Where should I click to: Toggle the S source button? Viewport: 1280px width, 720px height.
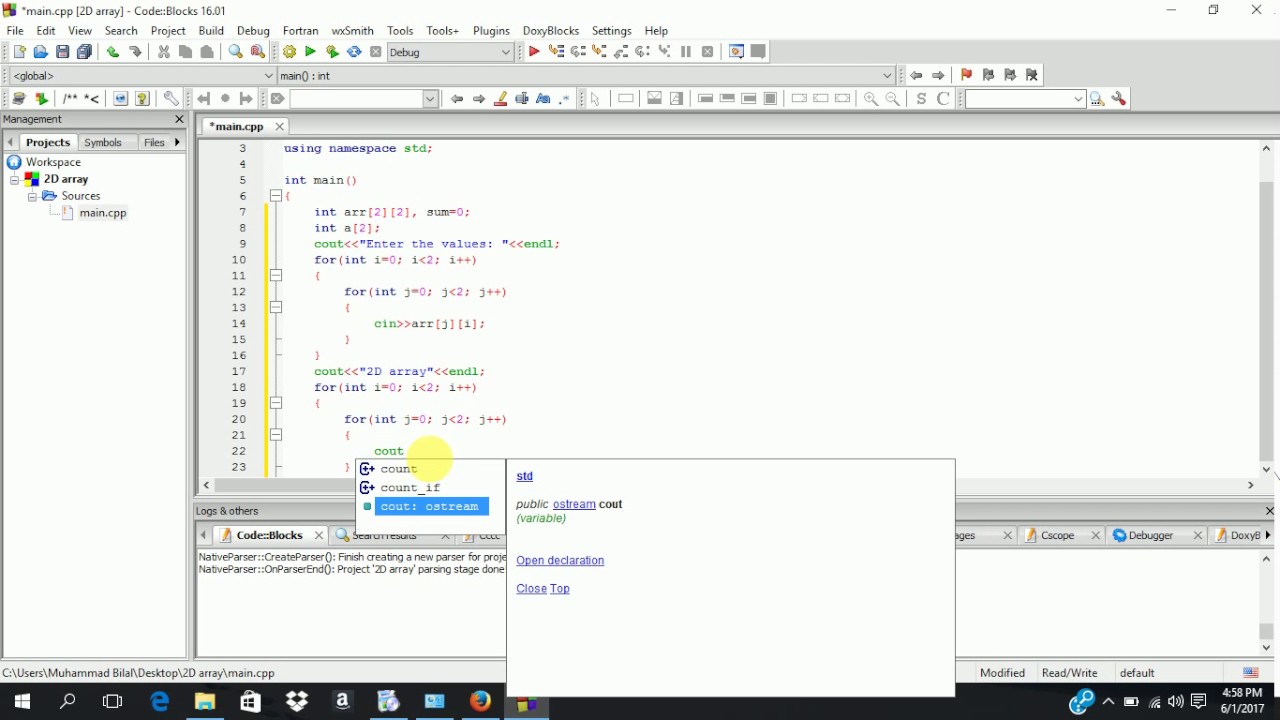[921, 99]
